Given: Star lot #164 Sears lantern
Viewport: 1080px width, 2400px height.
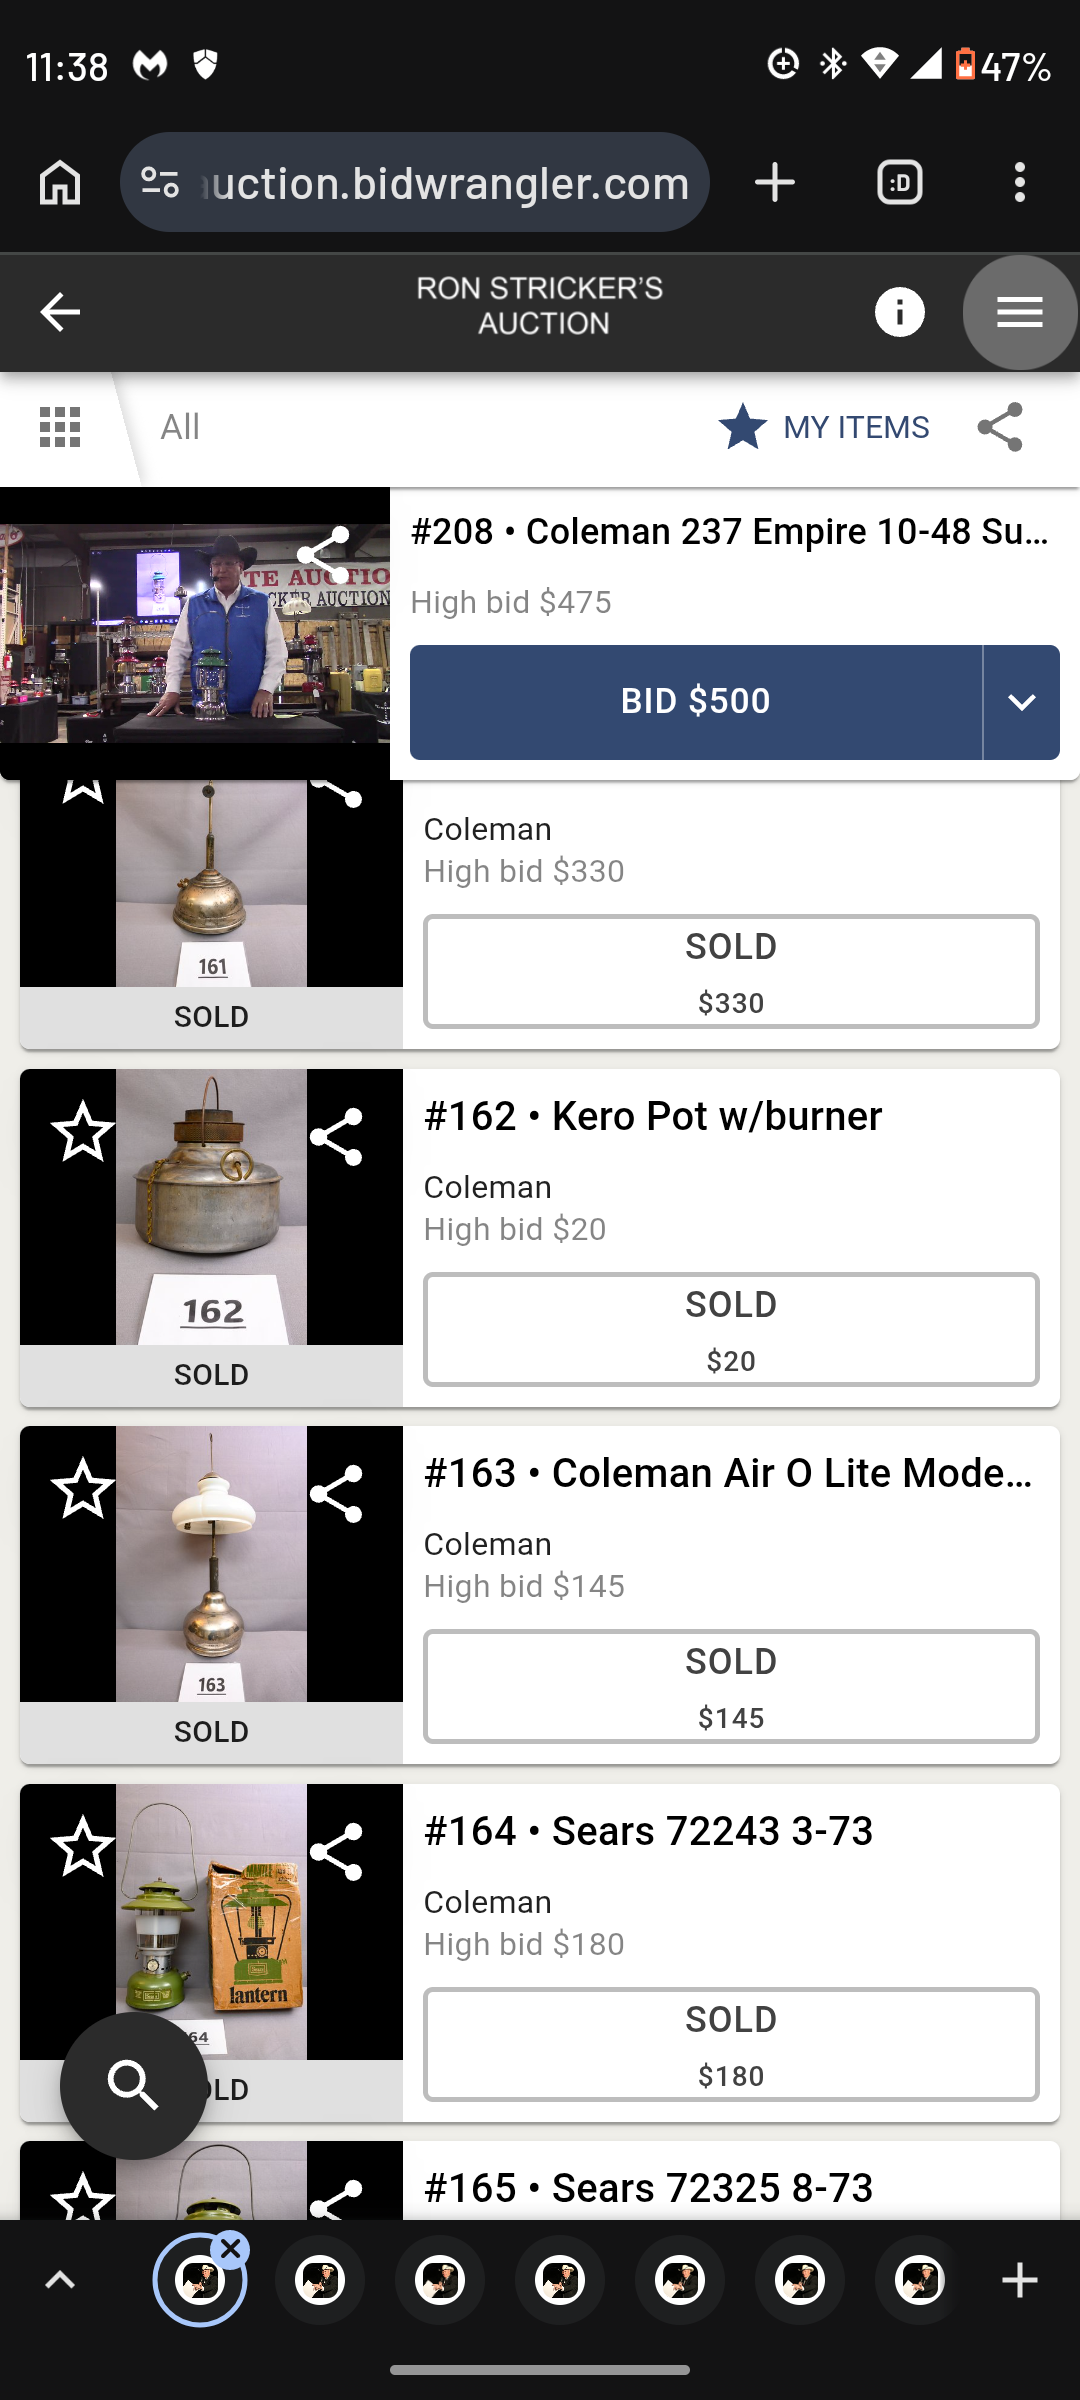Looking at the screenshot, I should click(83, 1846).
